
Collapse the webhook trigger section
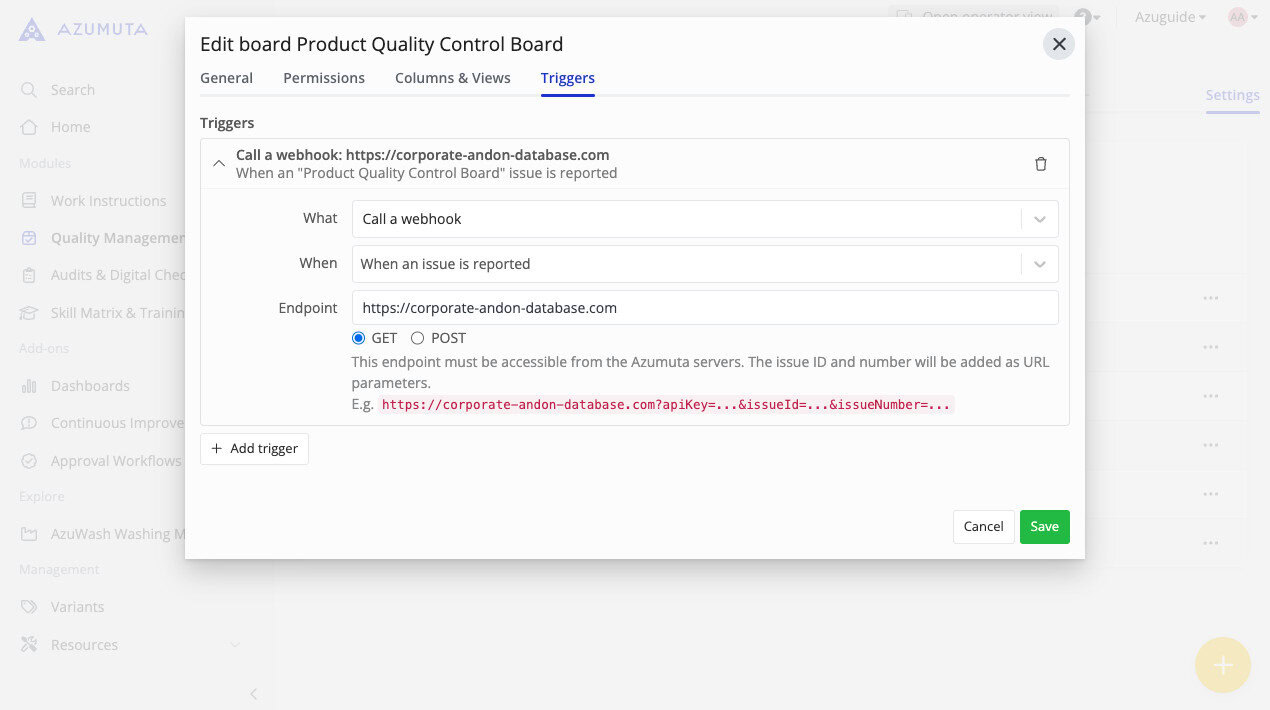219,164
